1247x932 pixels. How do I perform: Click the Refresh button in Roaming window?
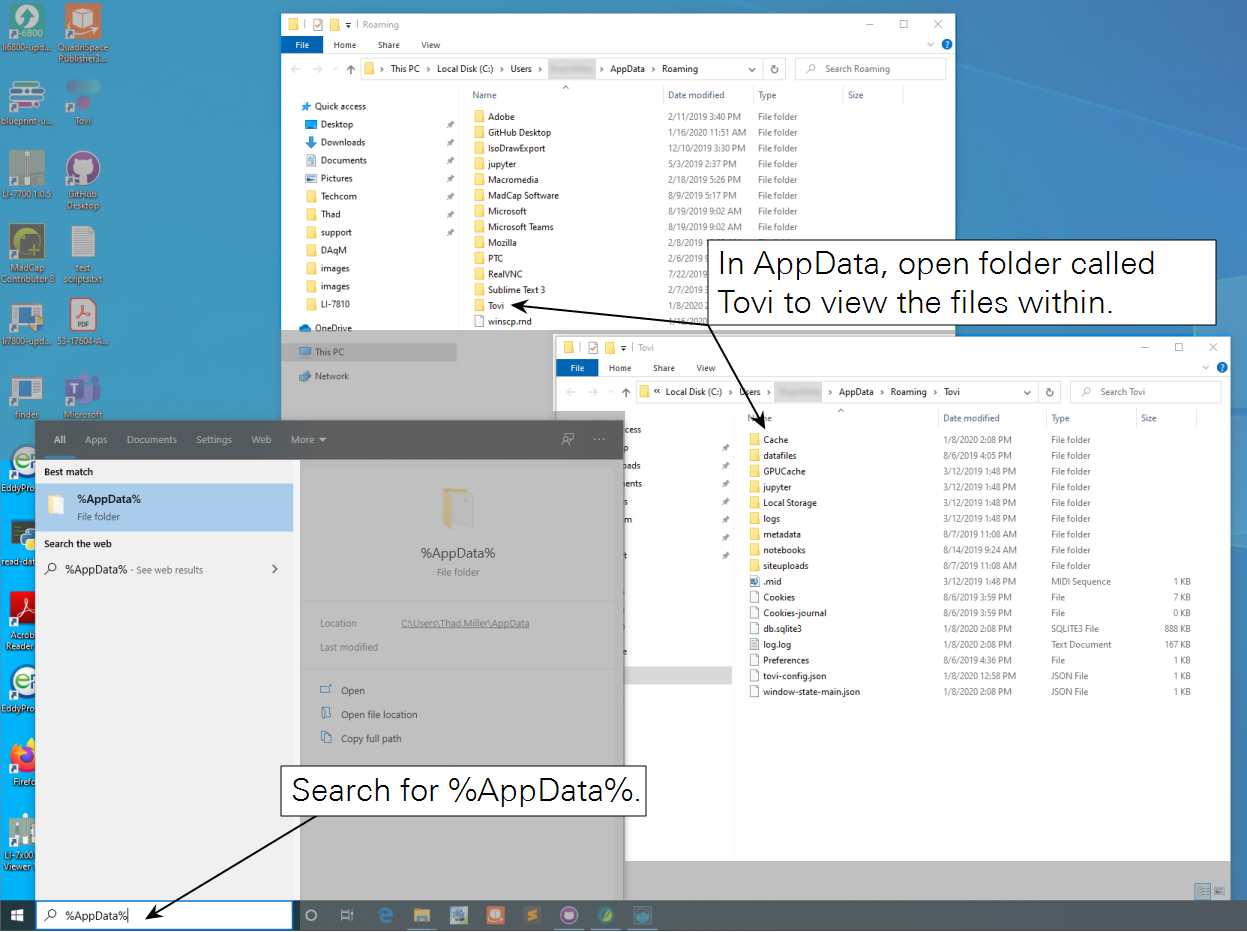(x=773, y=69)
